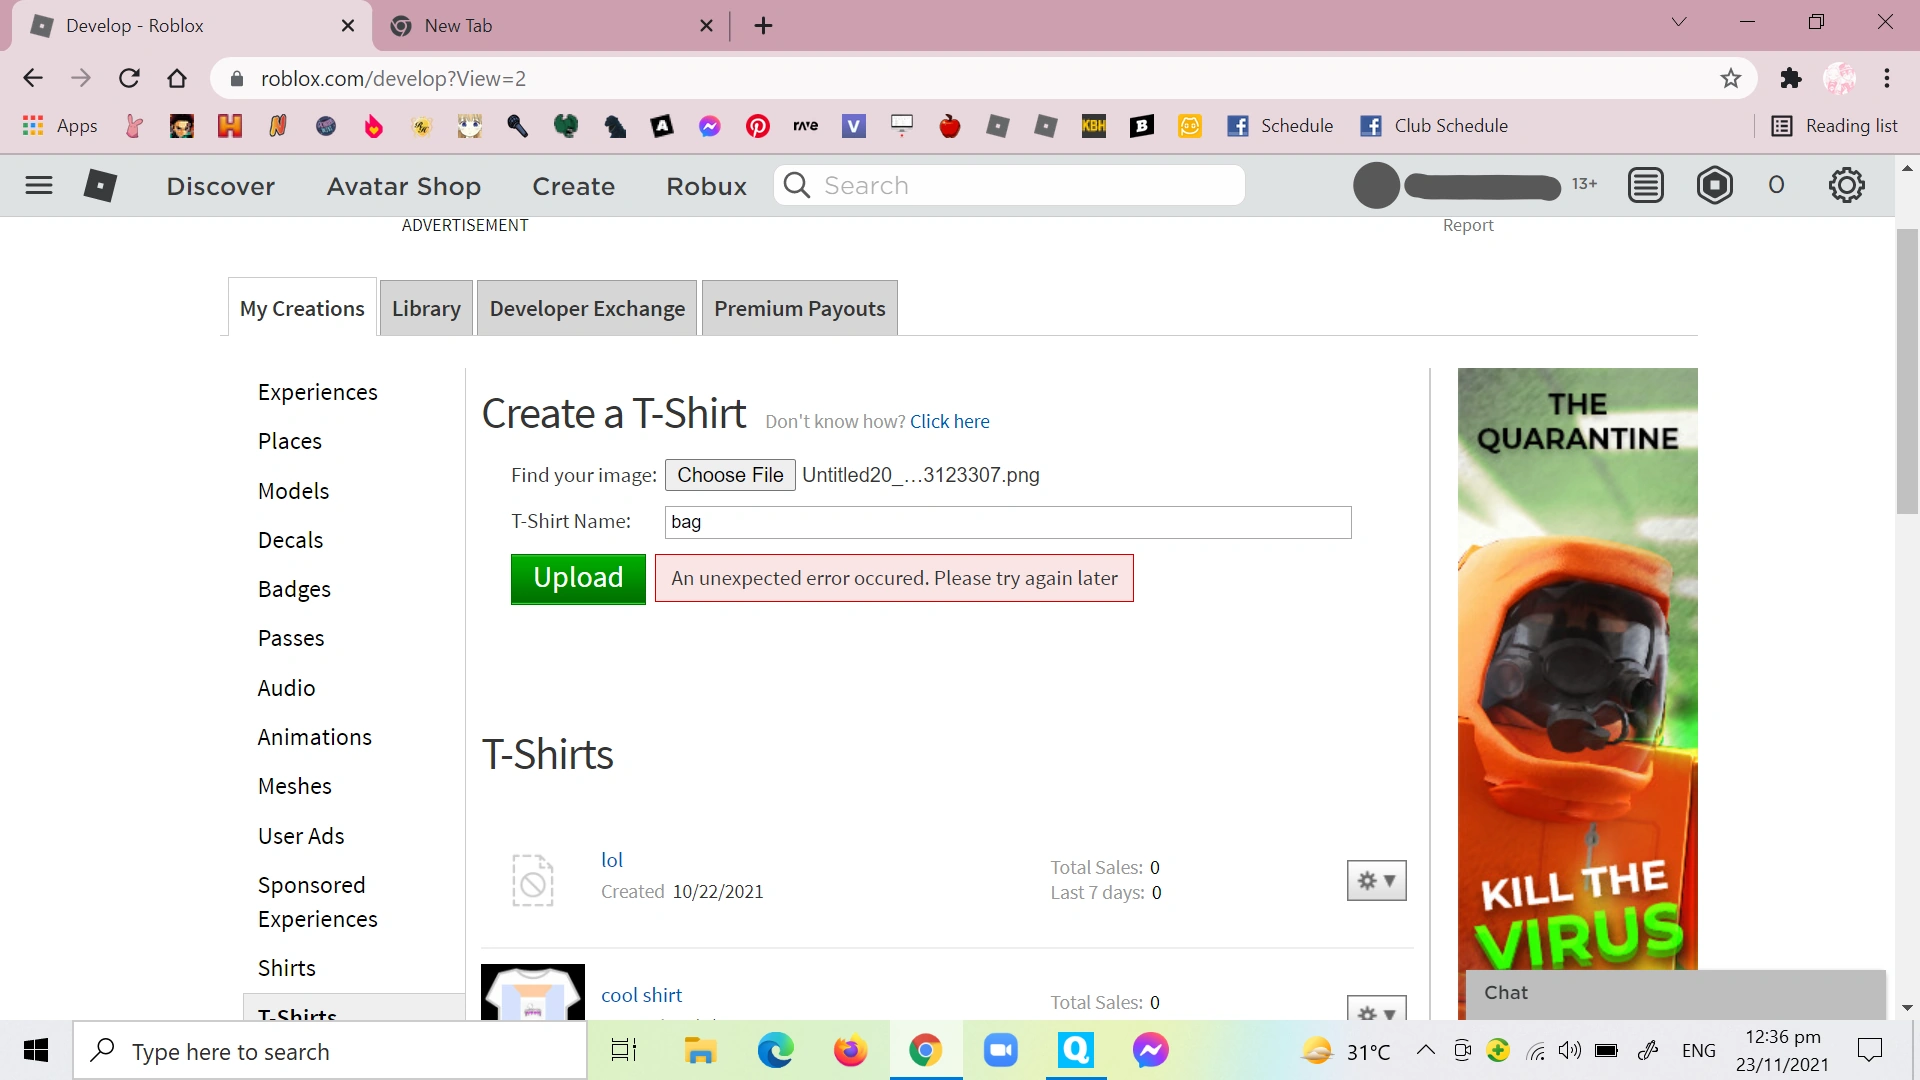Bookmark this page with the star icon
This screenshot has height=1080, width=1920.
pyautogui.click(x=1731, y=78)
